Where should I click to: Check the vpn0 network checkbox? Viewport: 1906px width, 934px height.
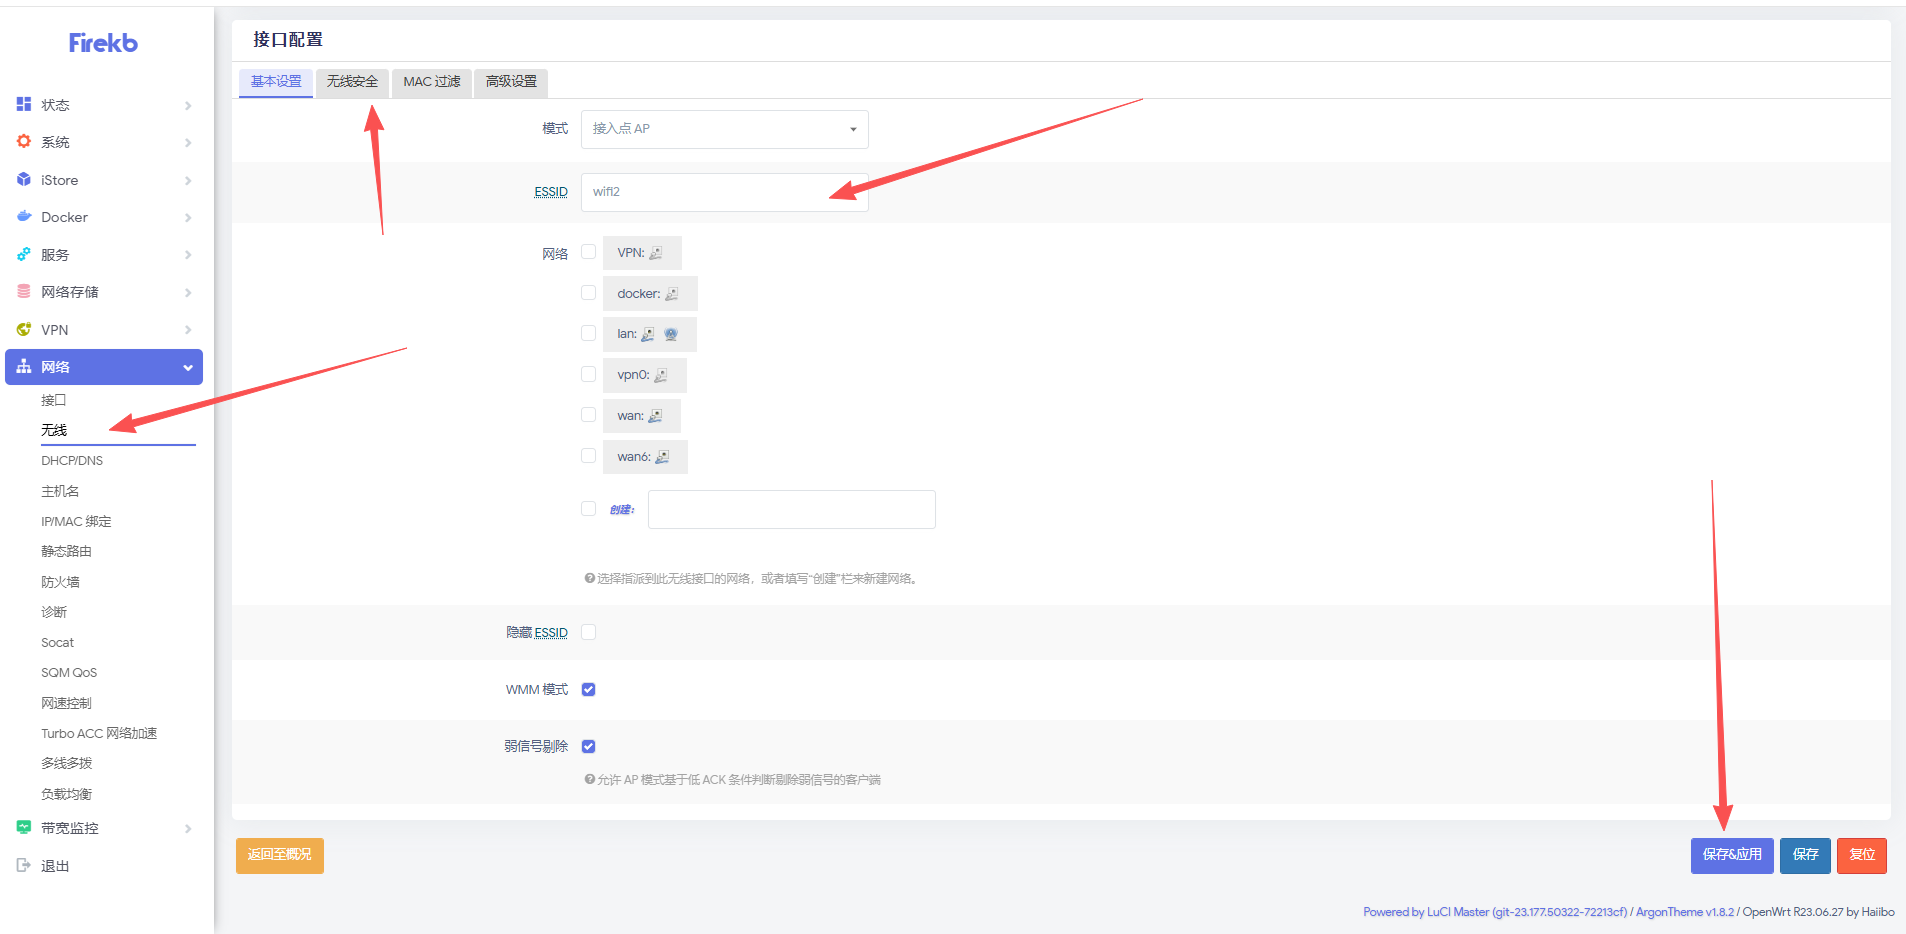click(x=588, y=374)
